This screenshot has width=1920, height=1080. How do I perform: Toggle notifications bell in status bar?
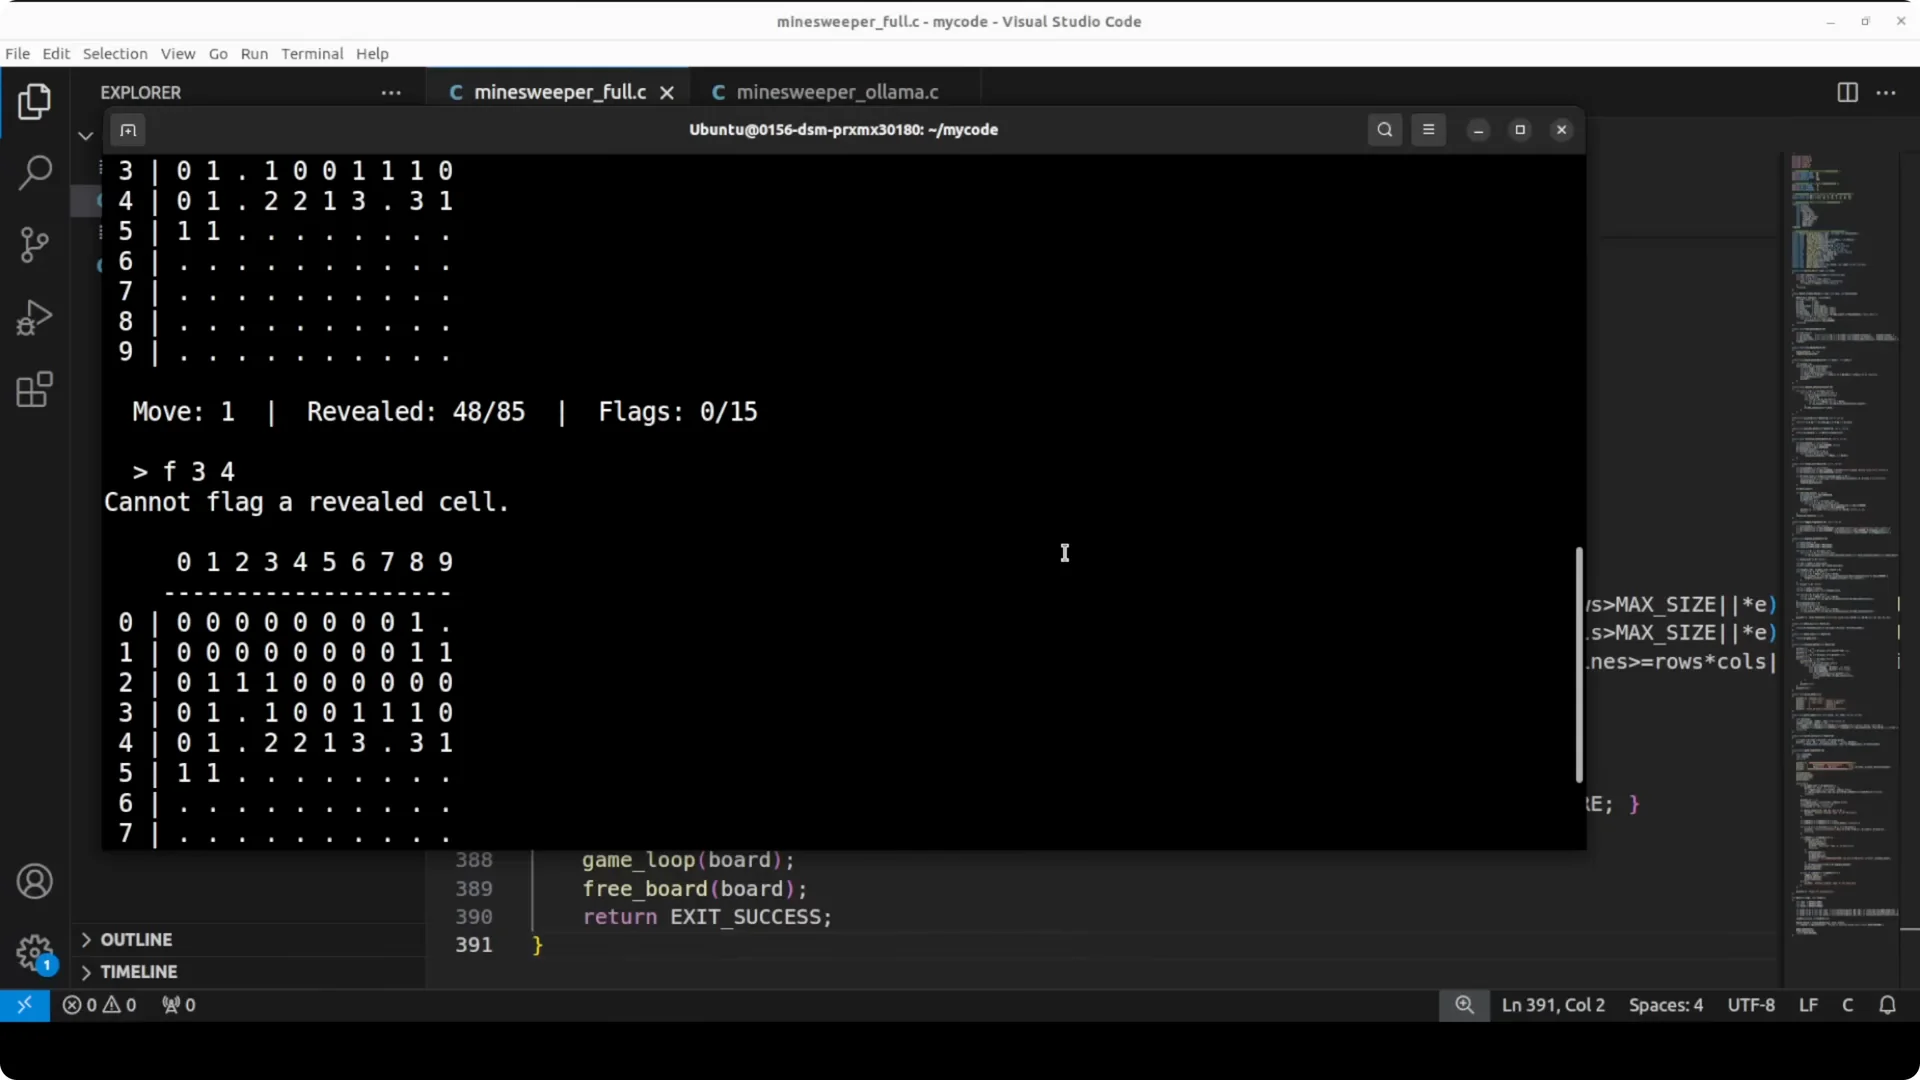[x=1887, y=1005]
